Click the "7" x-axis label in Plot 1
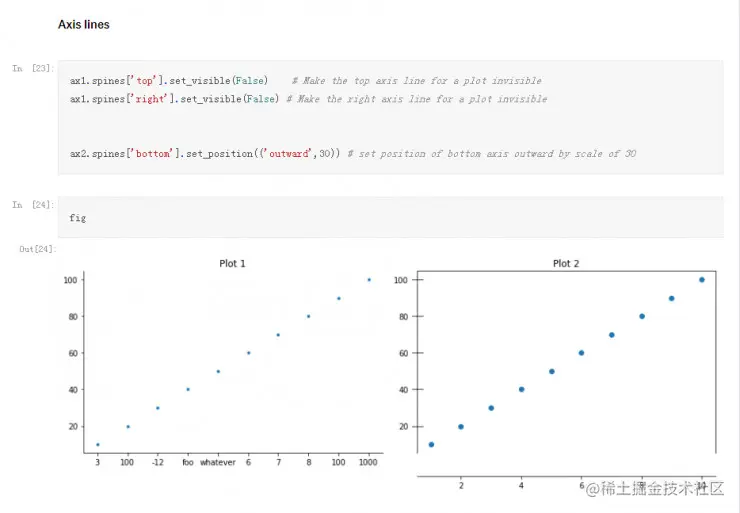 click(278, 462)
